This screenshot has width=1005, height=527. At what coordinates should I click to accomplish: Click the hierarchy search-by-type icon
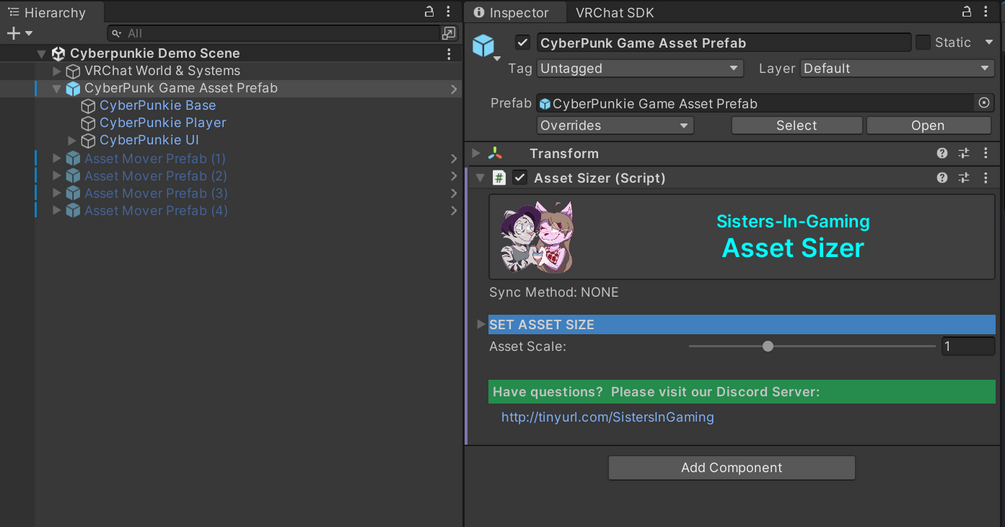449,33
